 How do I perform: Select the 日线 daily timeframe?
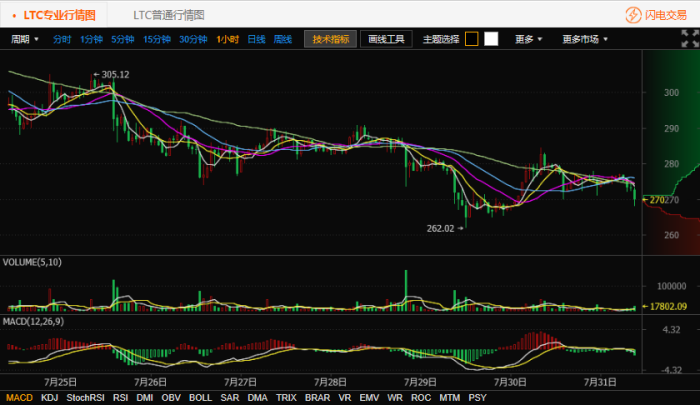pos(257,39)
